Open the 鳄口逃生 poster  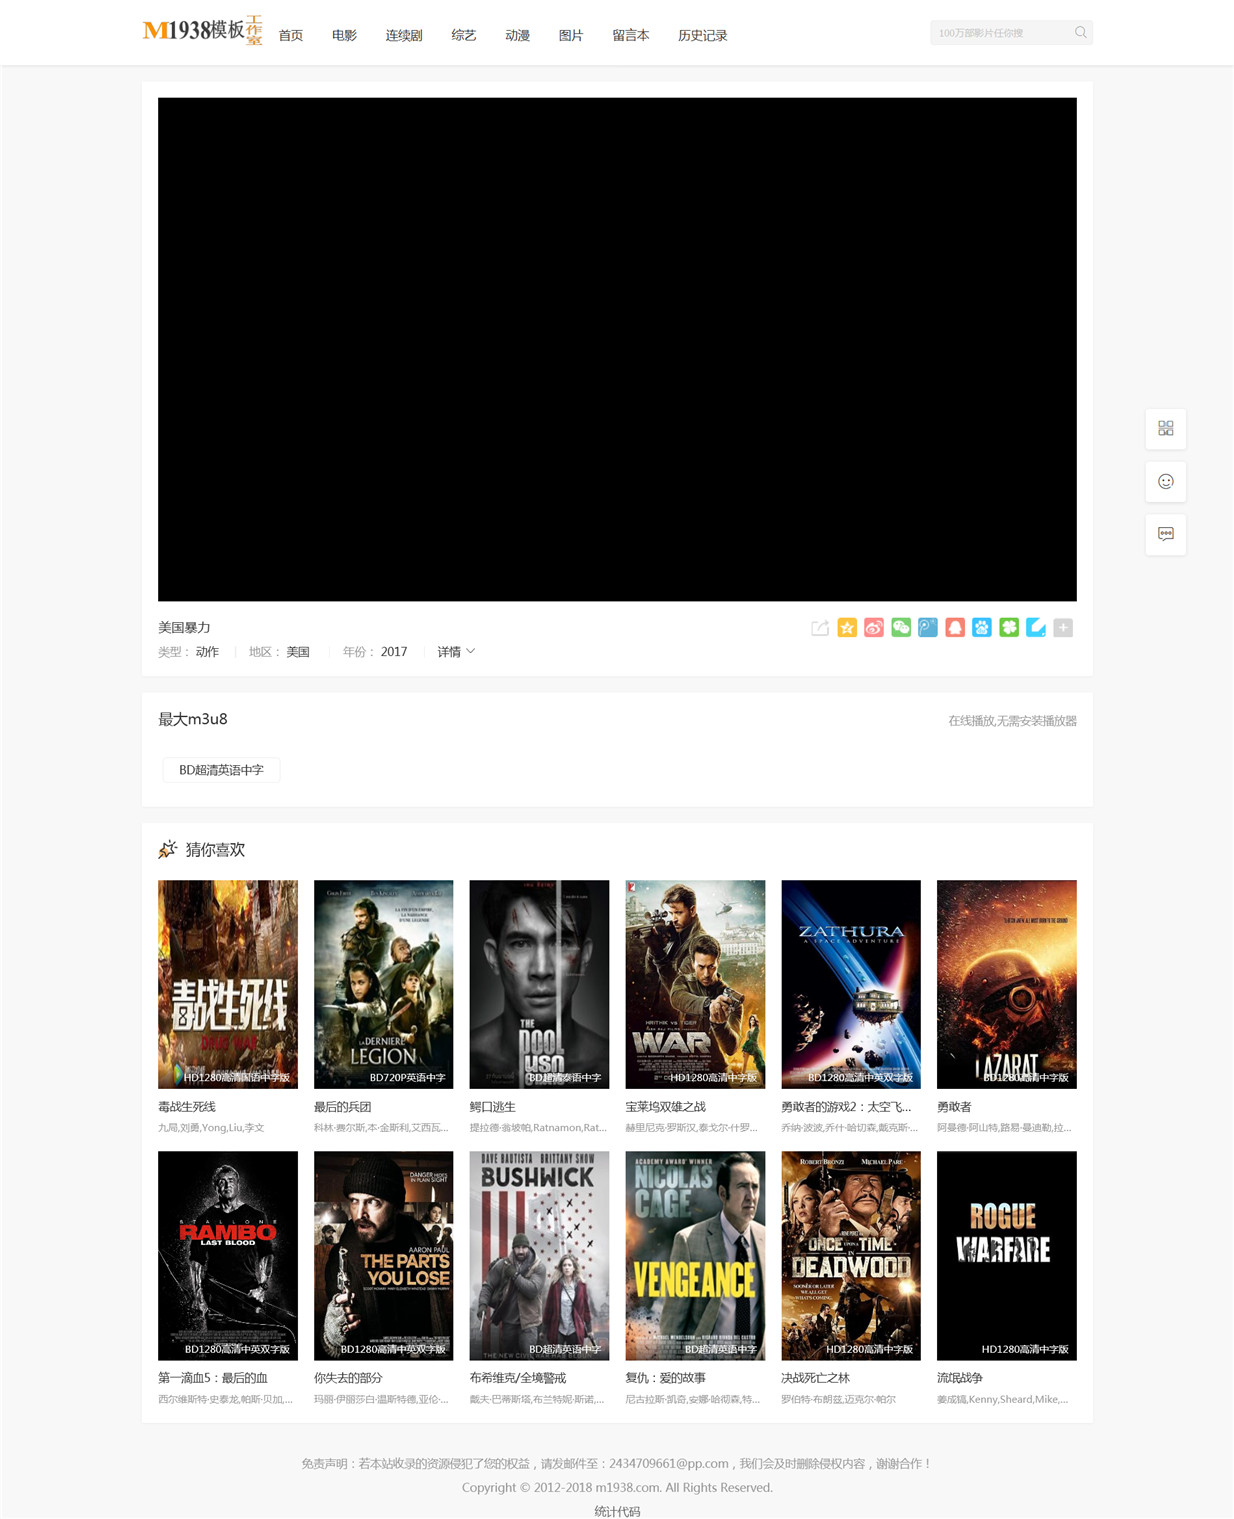point(539,984)
